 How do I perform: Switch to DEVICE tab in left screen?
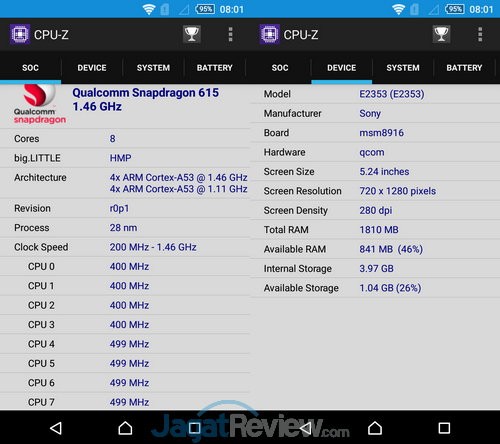tap(92, 68)
